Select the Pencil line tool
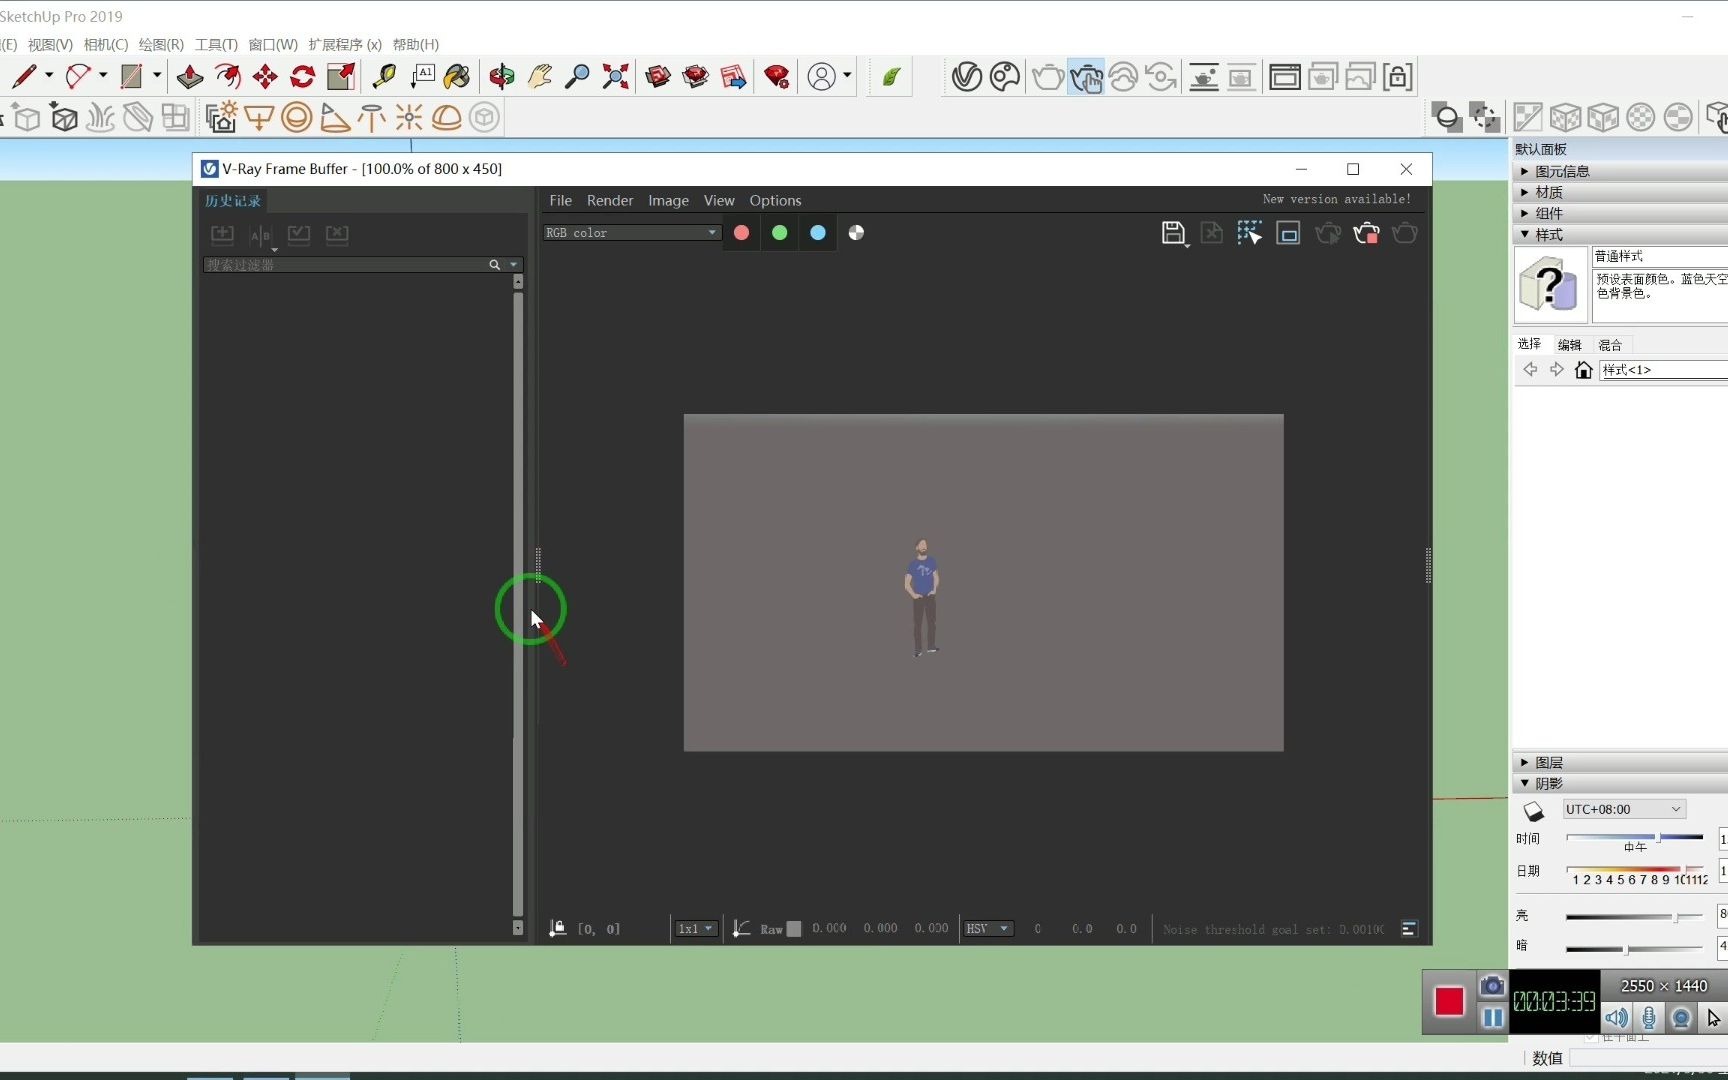 [x=23, y=76]
